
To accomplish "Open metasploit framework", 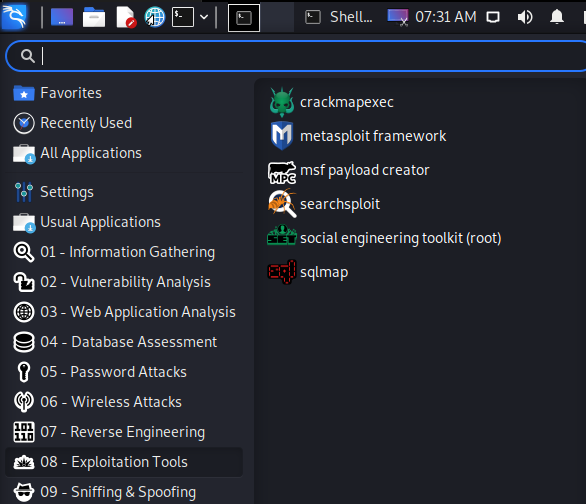I will (357, 136).
